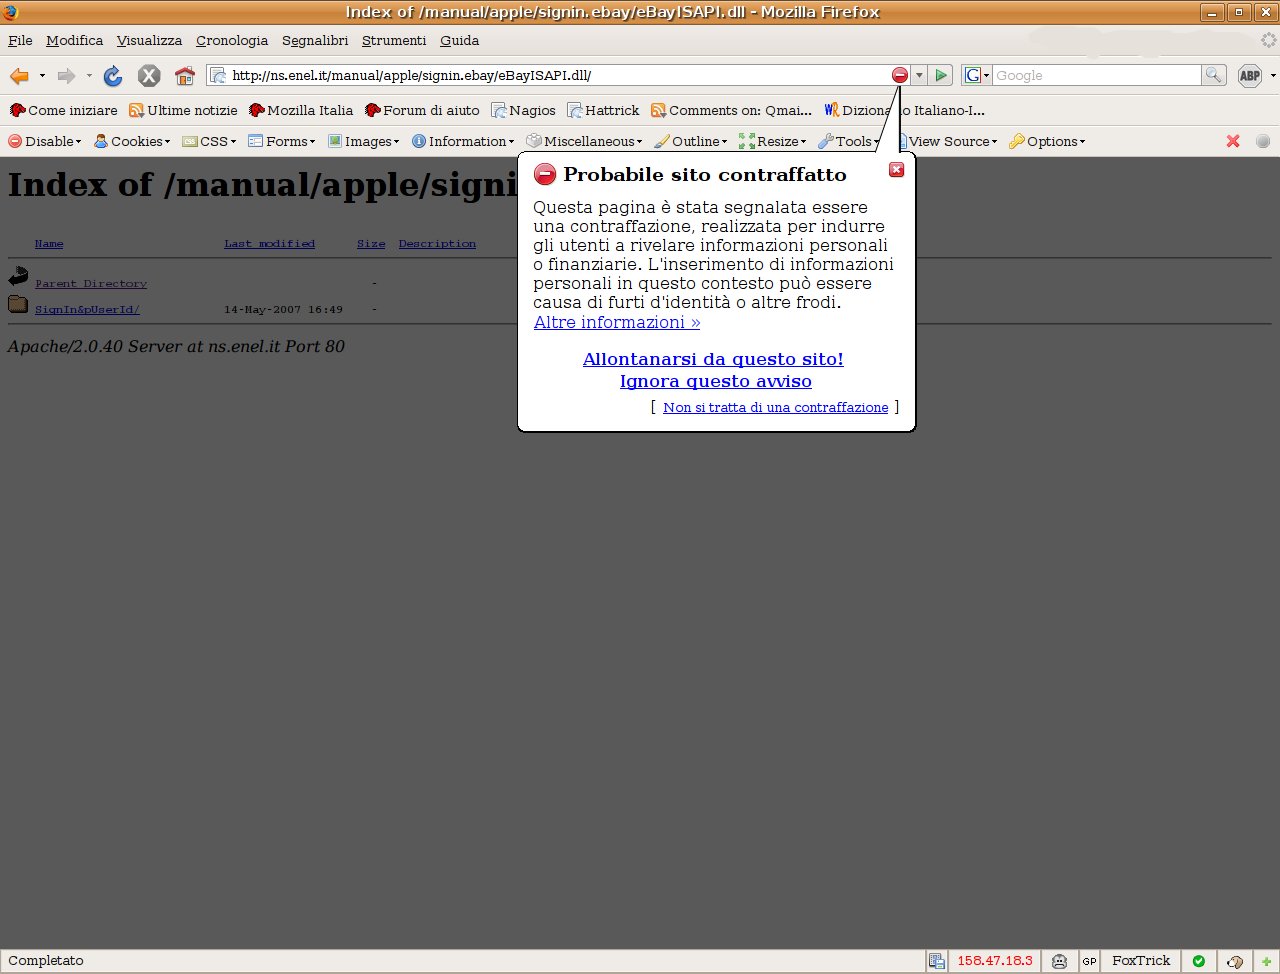
Task: Close the phishing warning popup
Action: [897, 170]
